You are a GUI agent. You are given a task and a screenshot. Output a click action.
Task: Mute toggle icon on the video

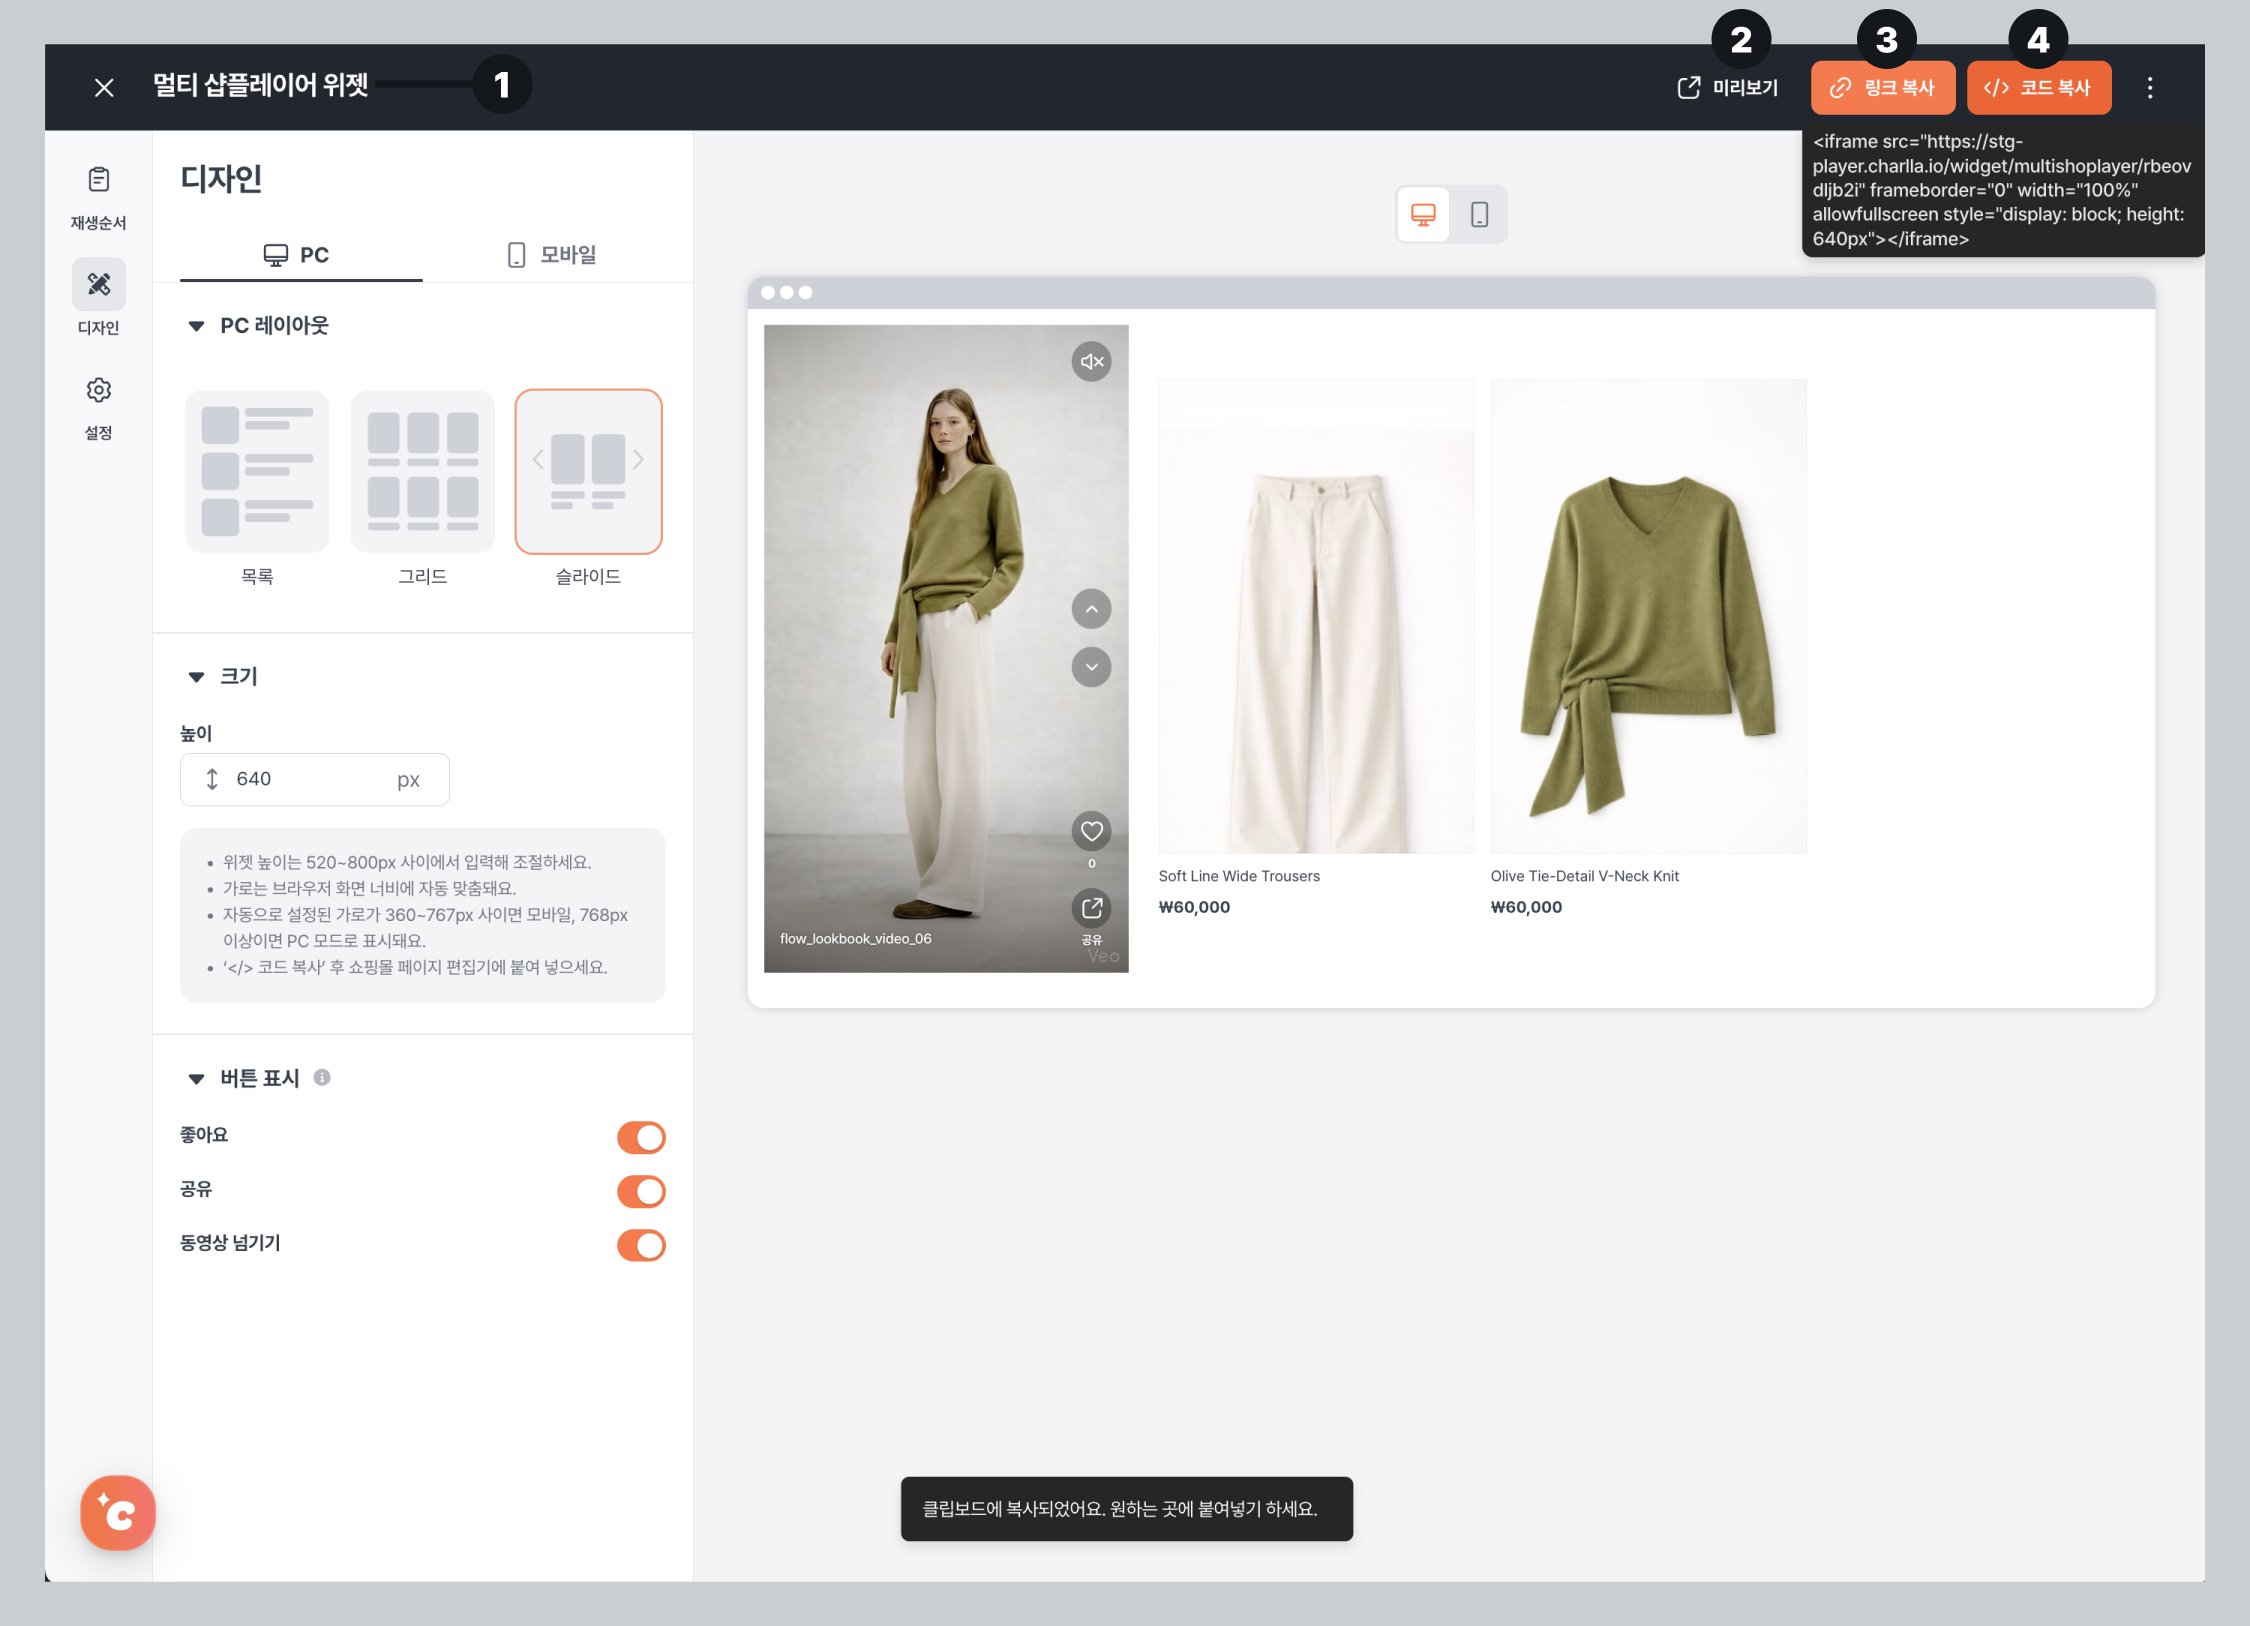point(1091,361)
